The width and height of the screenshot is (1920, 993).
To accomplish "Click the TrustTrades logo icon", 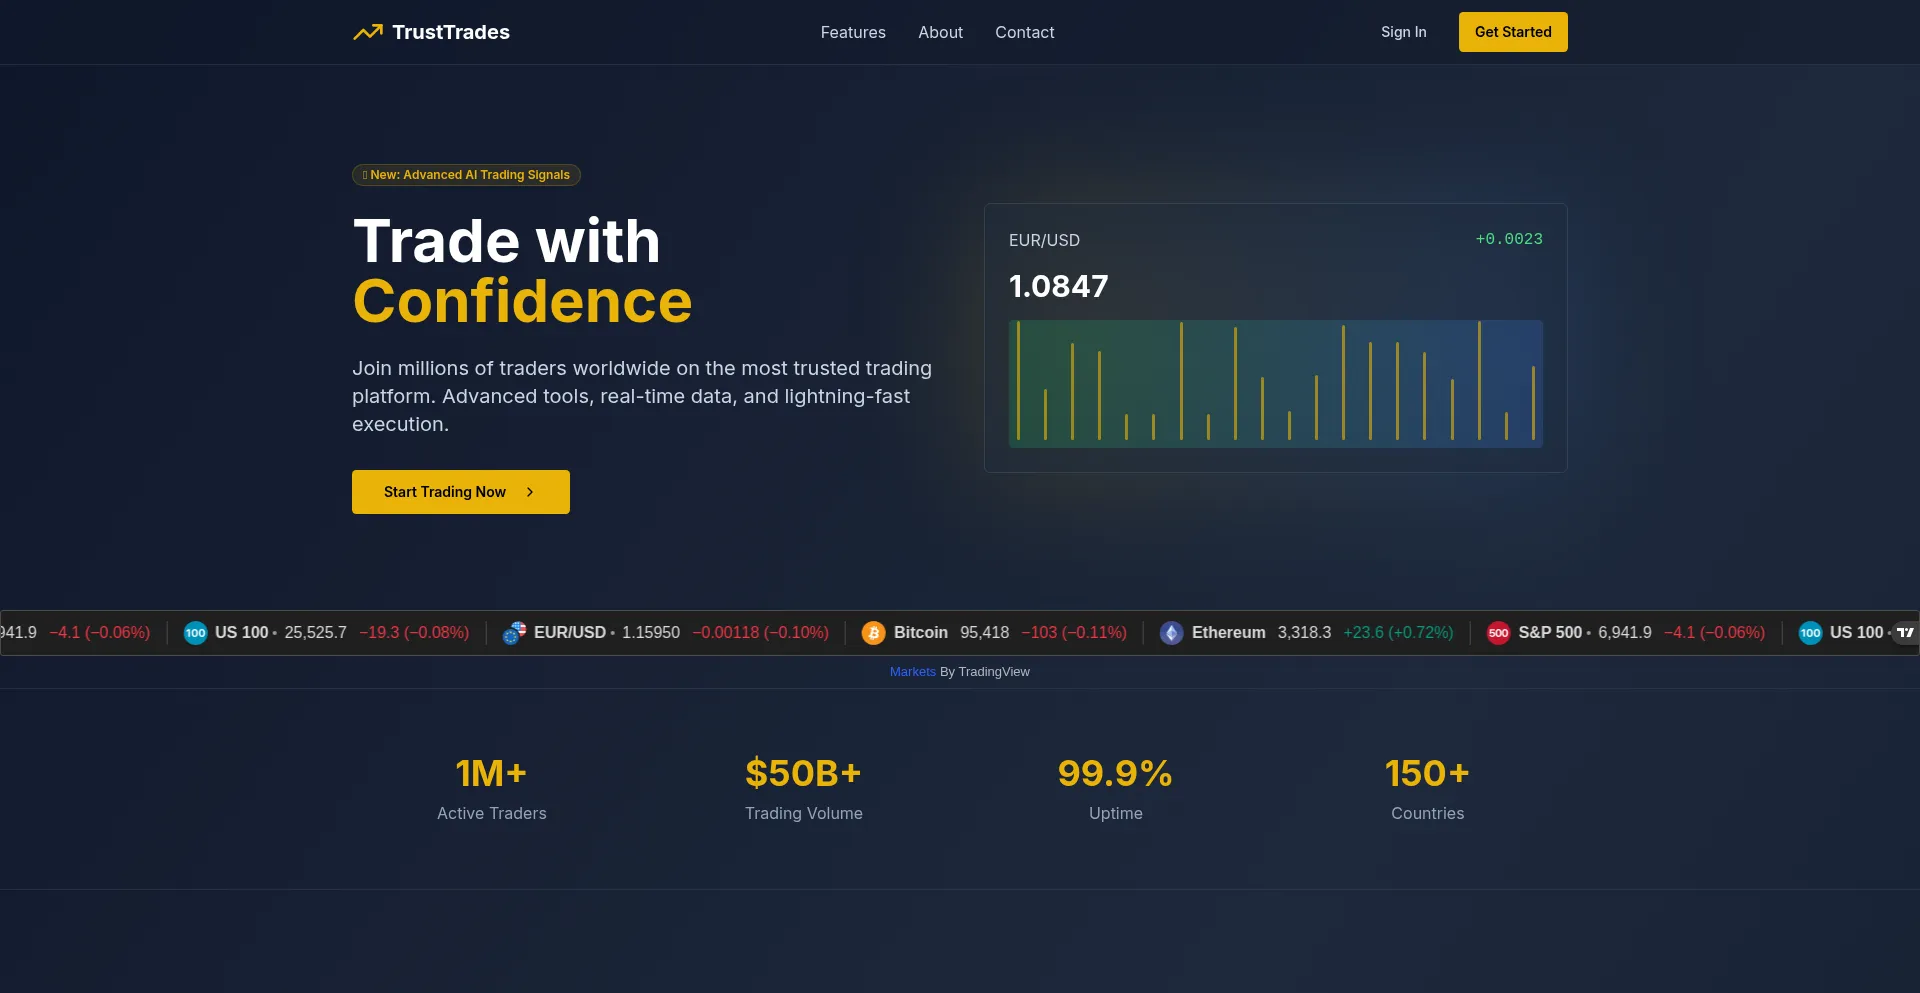I will 367,32.
